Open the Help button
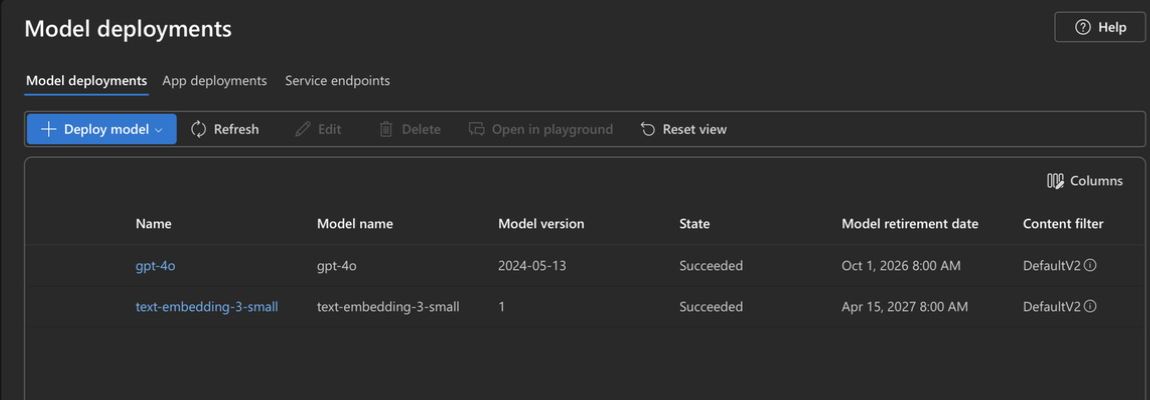The width and height of the screenshot is (1150, 400). pyautogui.click(x=1099, y=27)
